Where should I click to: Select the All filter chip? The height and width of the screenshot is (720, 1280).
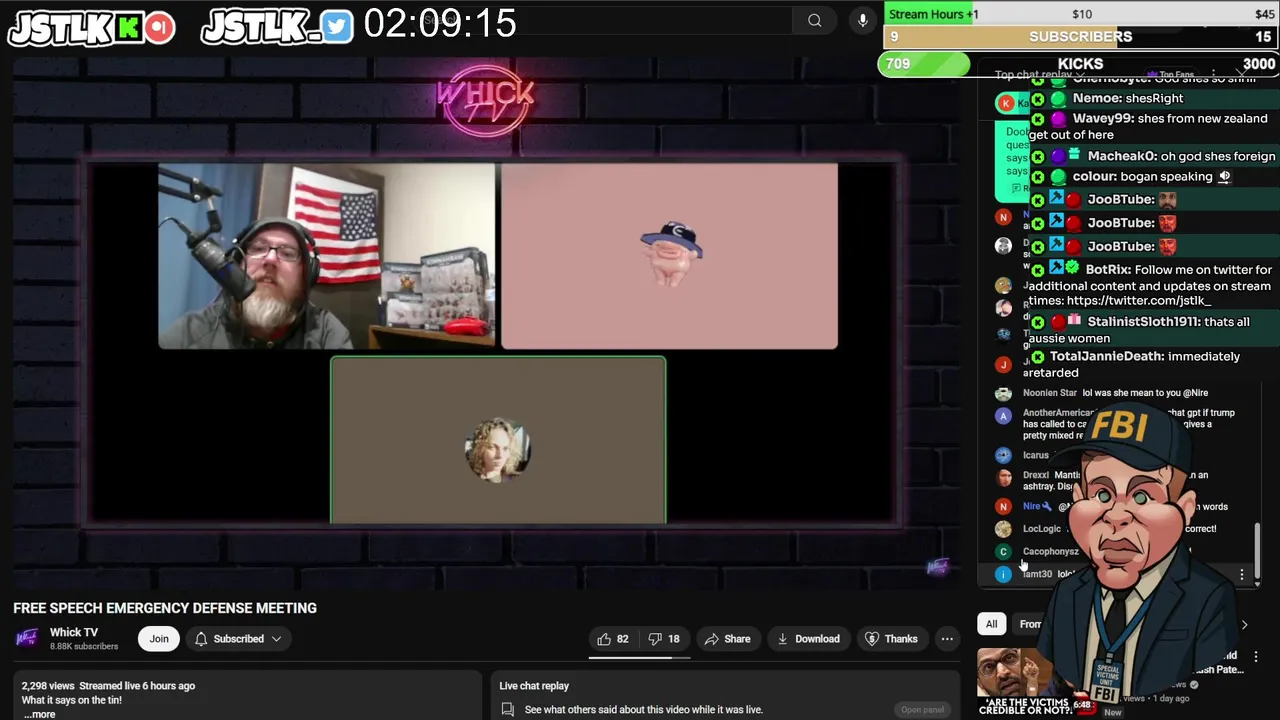(991, 624)
